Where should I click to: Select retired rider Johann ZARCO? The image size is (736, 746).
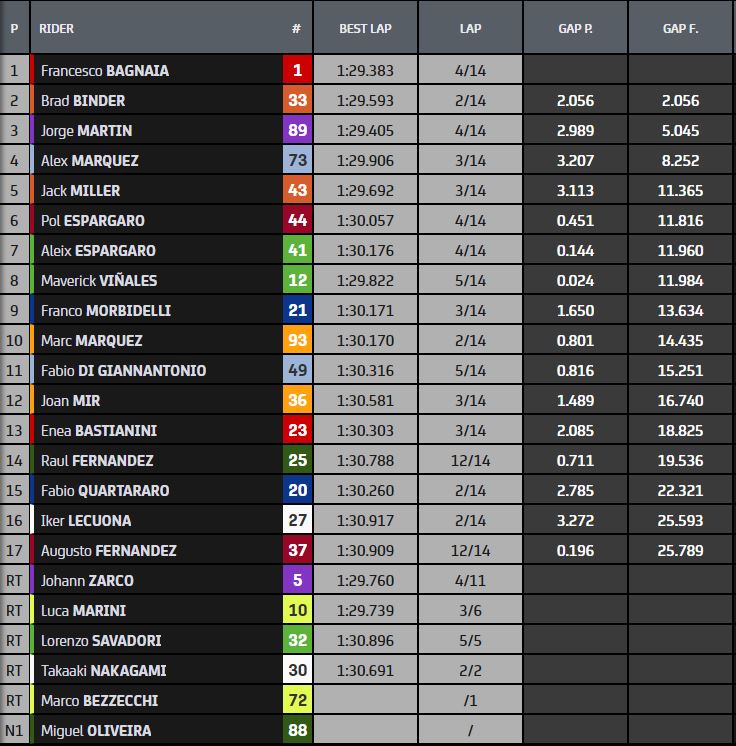[87, 580]
